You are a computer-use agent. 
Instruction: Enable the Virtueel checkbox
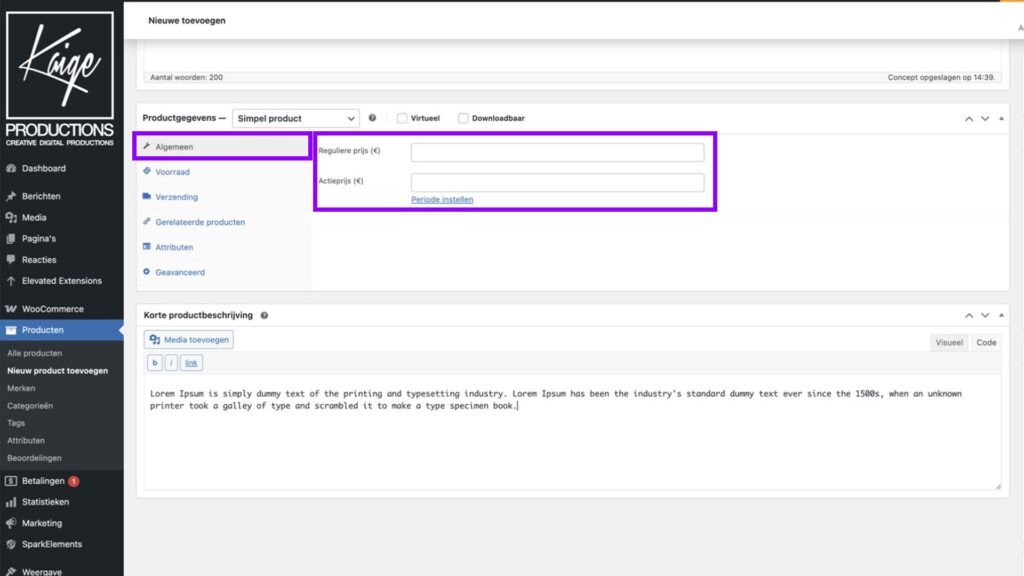(401, 117)
